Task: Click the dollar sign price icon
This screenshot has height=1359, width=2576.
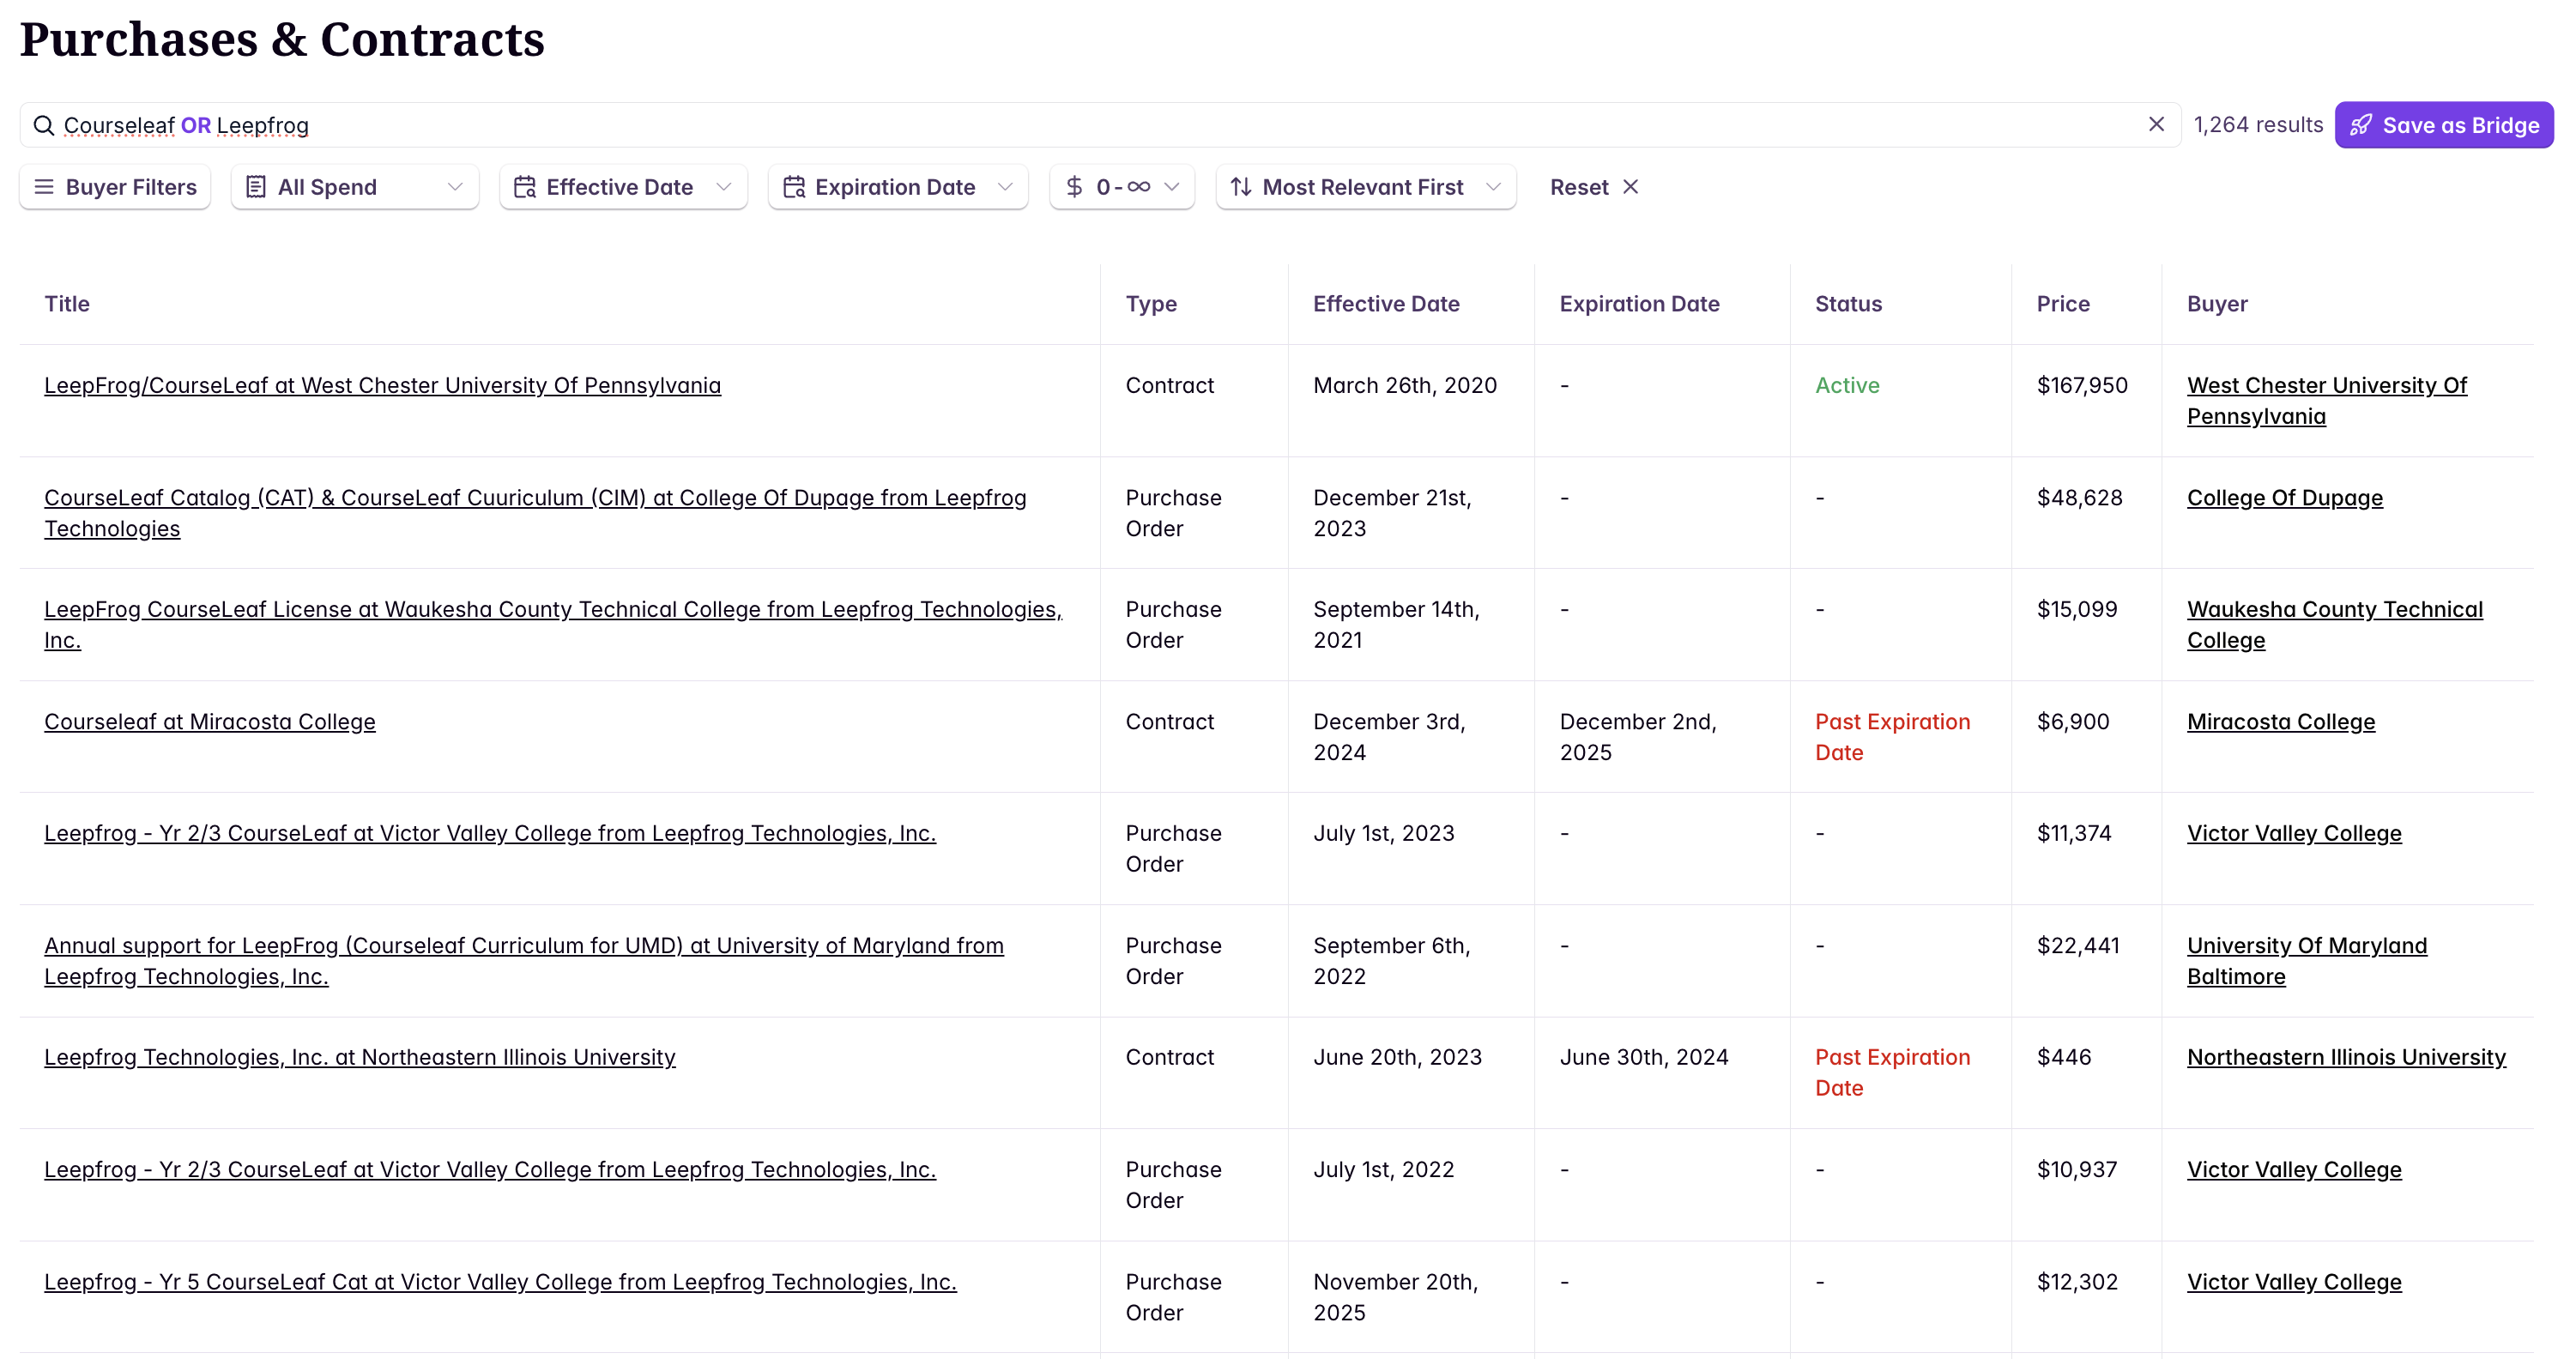Action: (x=1074, y=187)
